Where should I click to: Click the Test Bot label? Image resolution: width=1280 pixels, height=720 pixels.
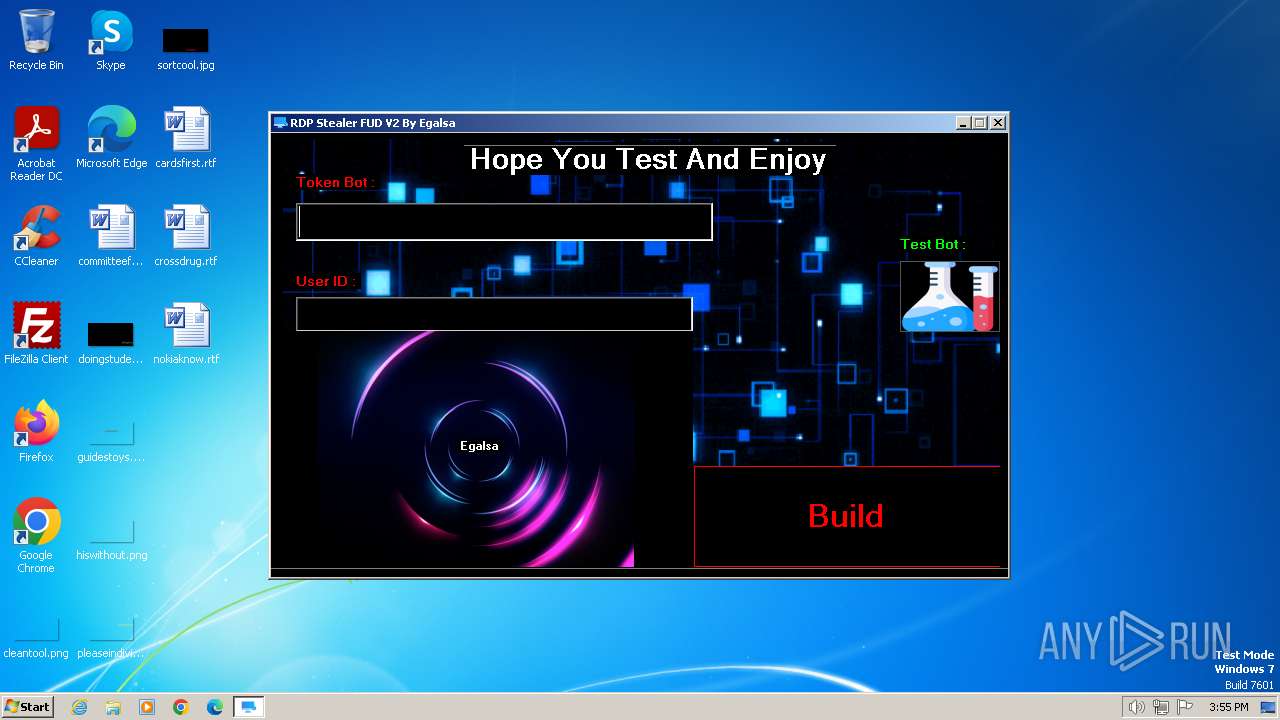[x=933, y=244]
